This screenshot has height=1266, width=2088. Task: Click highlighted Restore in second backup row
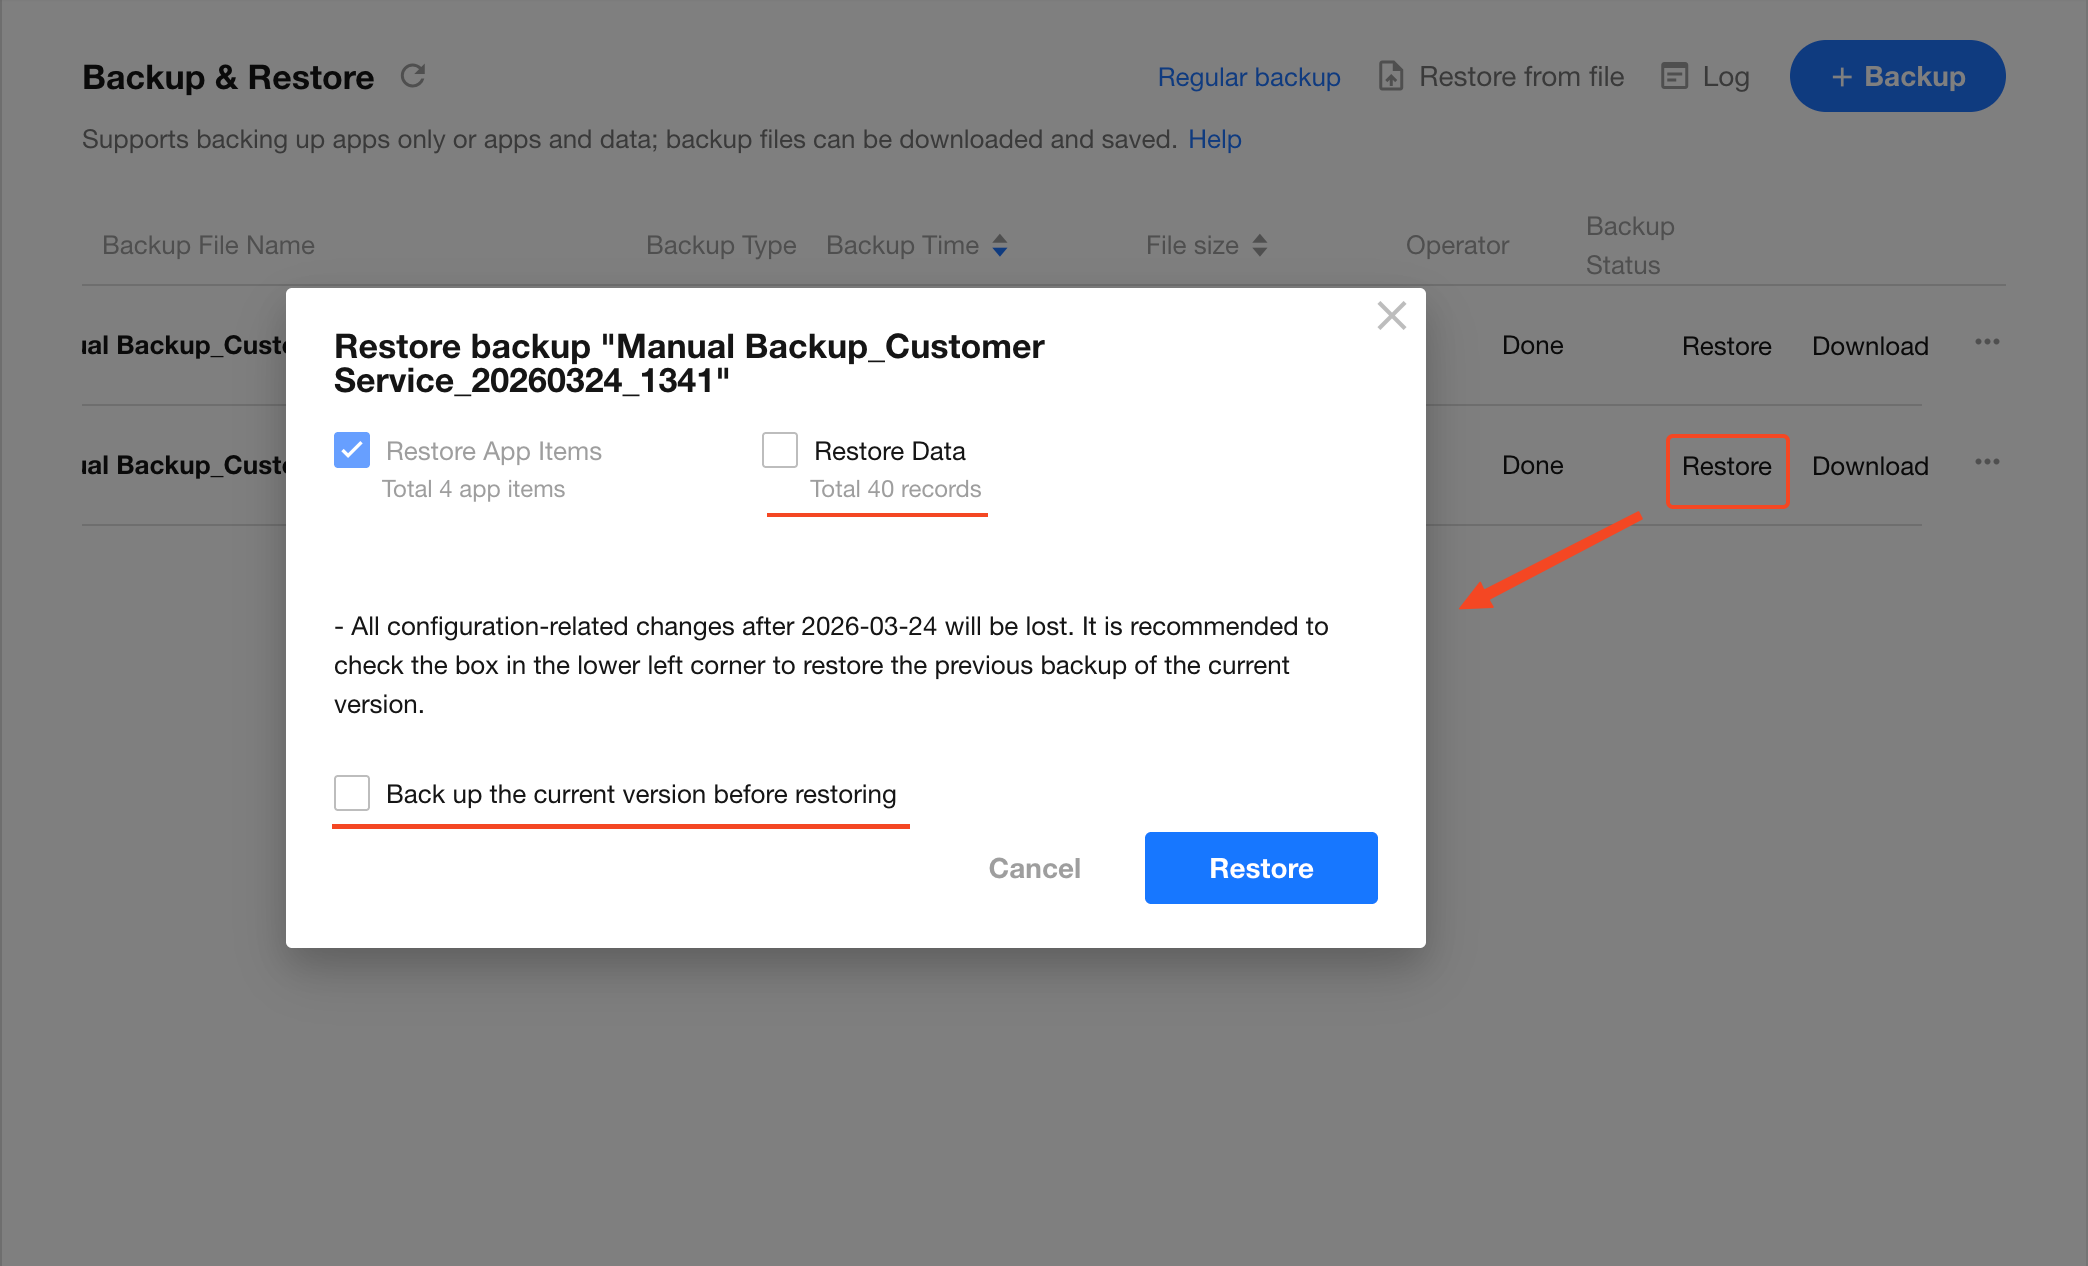tap(1726, 466)
